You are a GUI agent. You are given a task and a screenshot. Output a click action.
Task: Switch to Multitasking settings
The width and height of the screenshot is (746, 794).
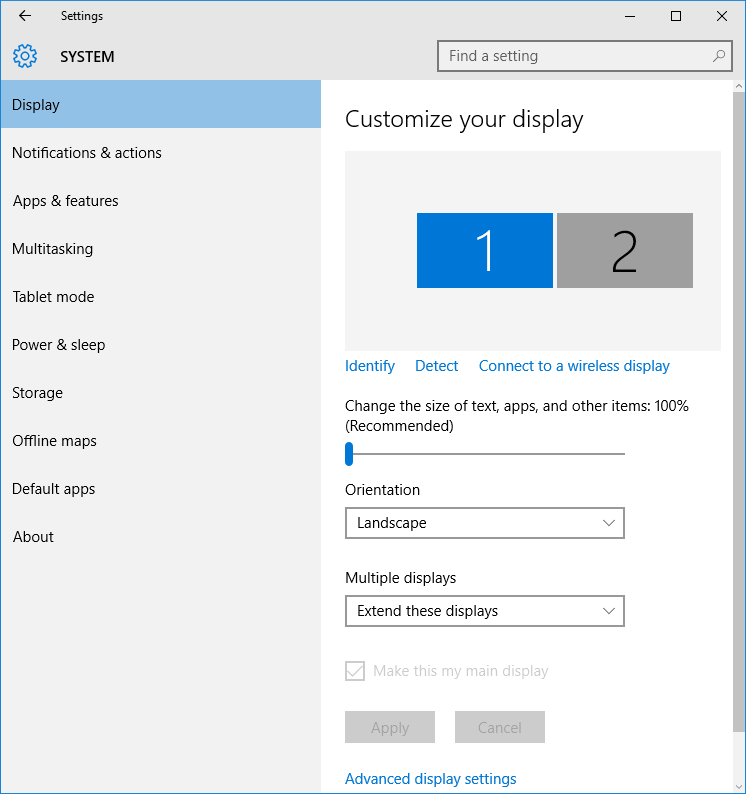pos(52,249)
